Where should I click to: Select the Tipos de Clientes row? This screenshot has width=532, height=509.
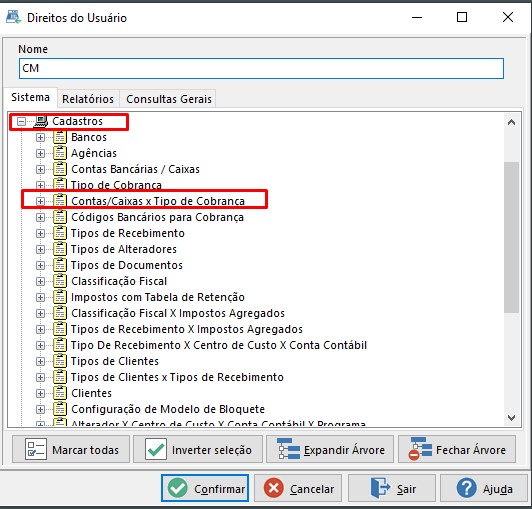(x=115, y=361)
